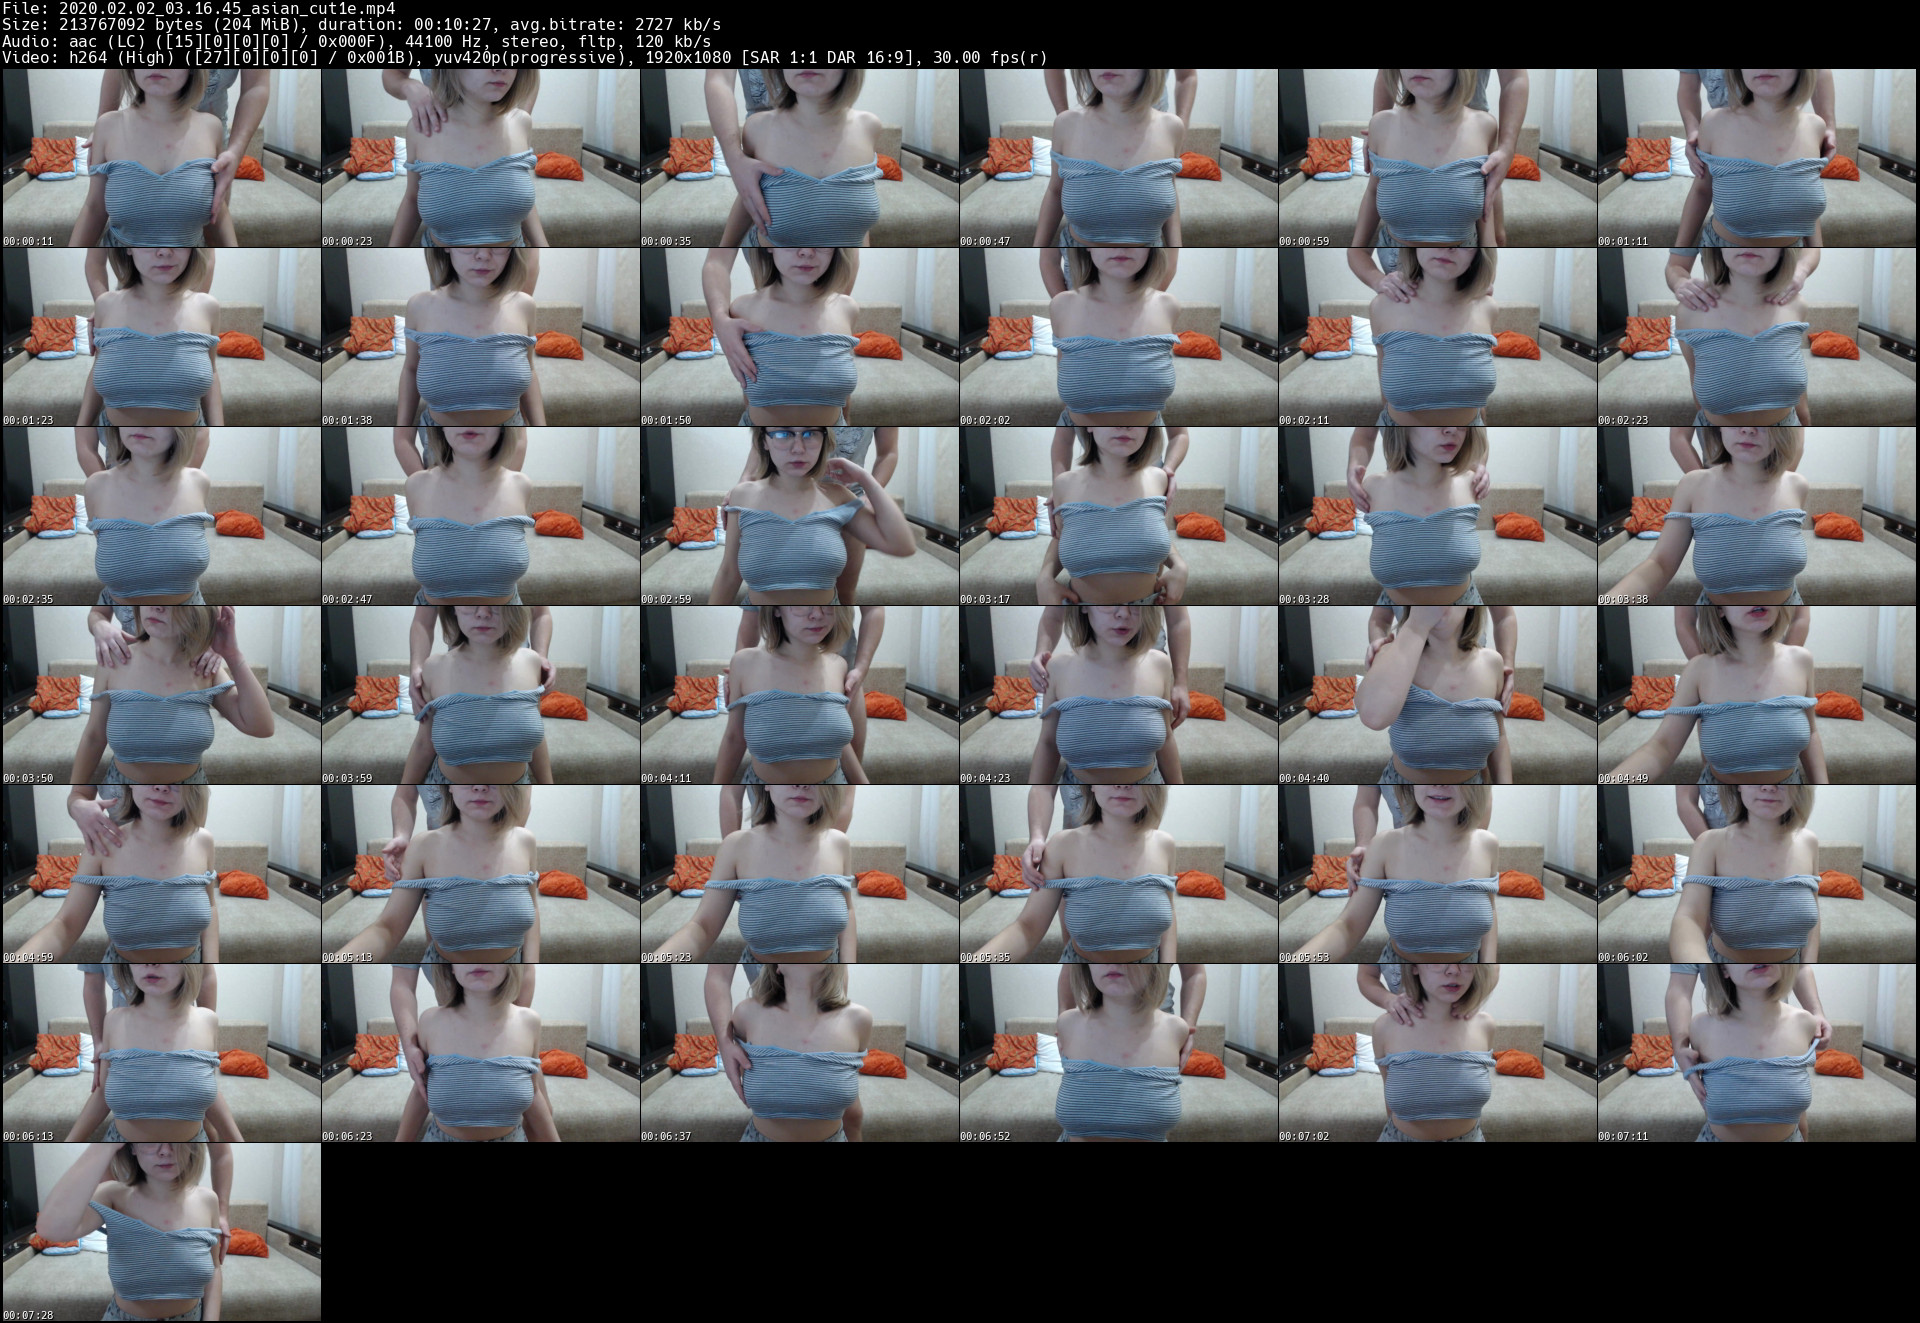Click the Video codec info line
This screenshot has height=1323, width=1920.
525,57
